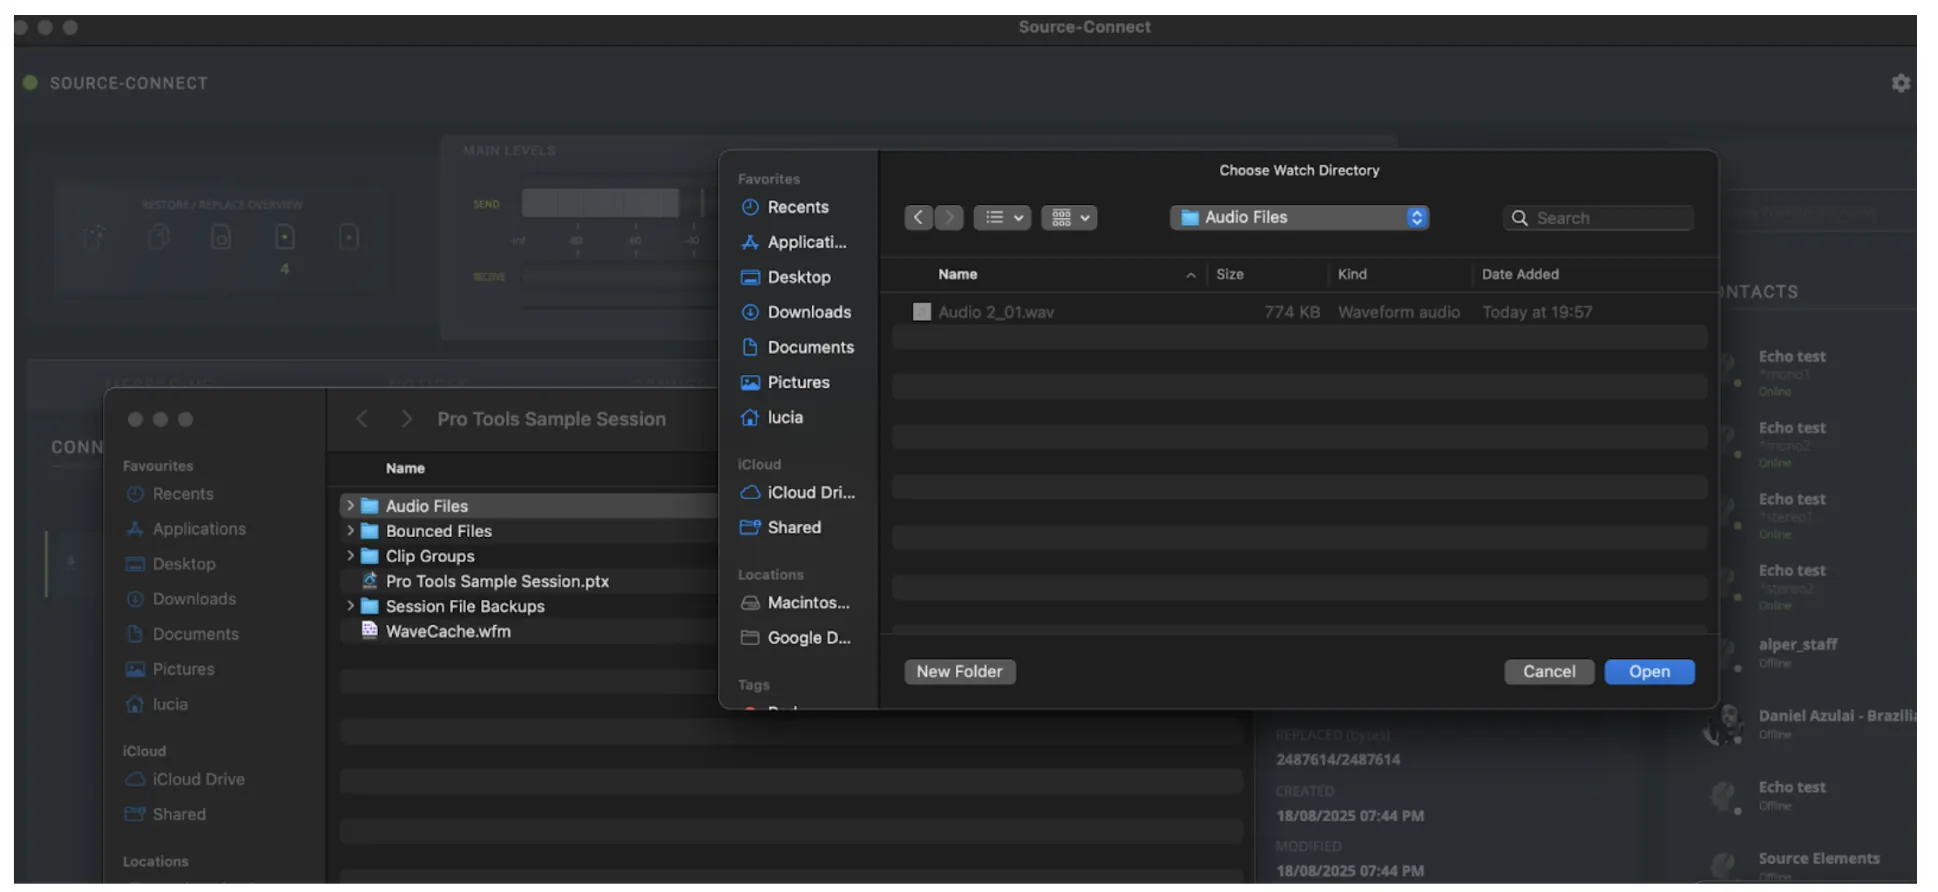Open the grouping options dropdown in dialog

click(x=1069, y=217)
